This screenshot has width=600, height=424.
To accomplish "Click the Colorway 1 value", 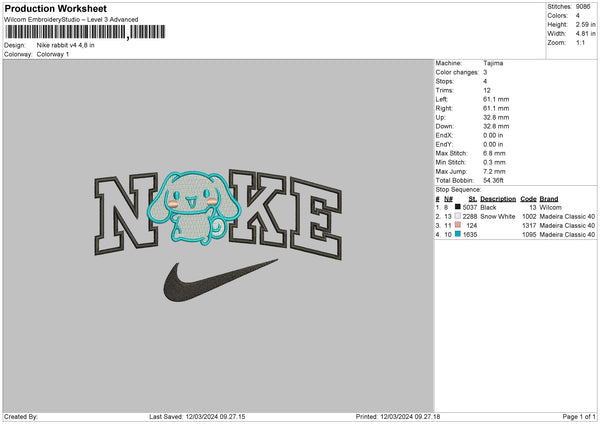I will [x=53, y=54].
